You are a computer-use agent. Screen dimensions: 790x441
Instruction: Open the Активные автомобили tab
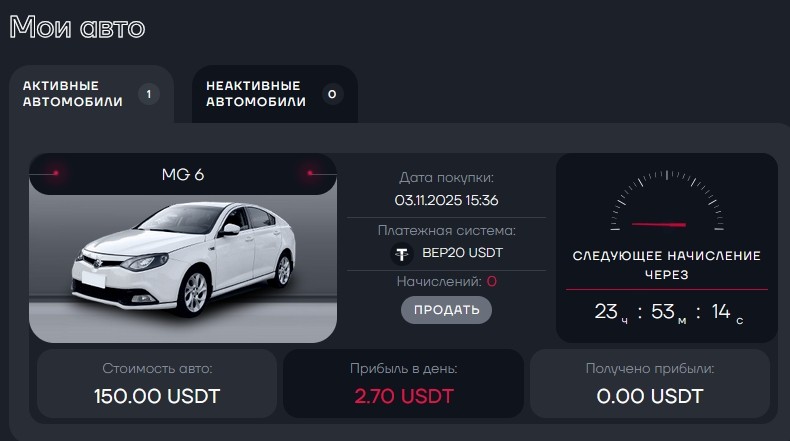pos(73,94)
